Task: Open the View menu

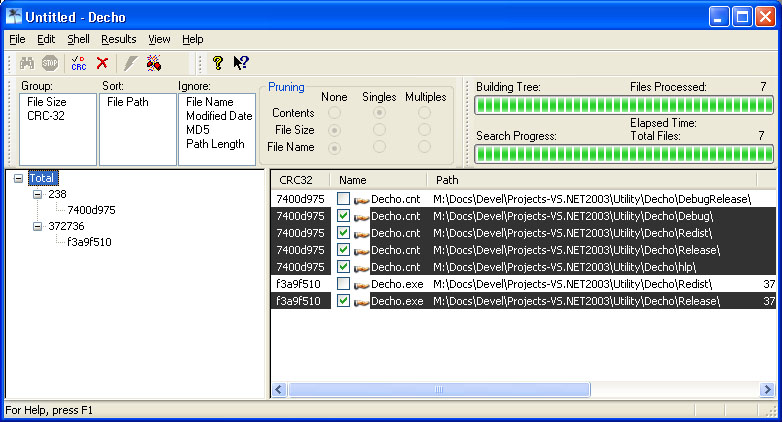Action: [x=159, y=39]
